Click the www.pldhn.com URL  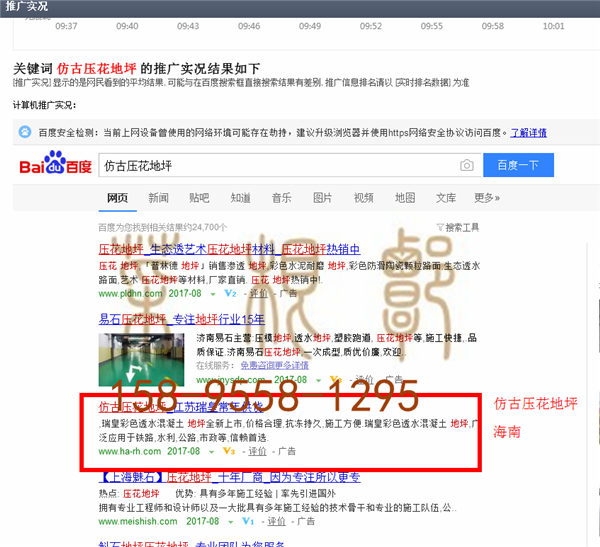coord(130,294)
